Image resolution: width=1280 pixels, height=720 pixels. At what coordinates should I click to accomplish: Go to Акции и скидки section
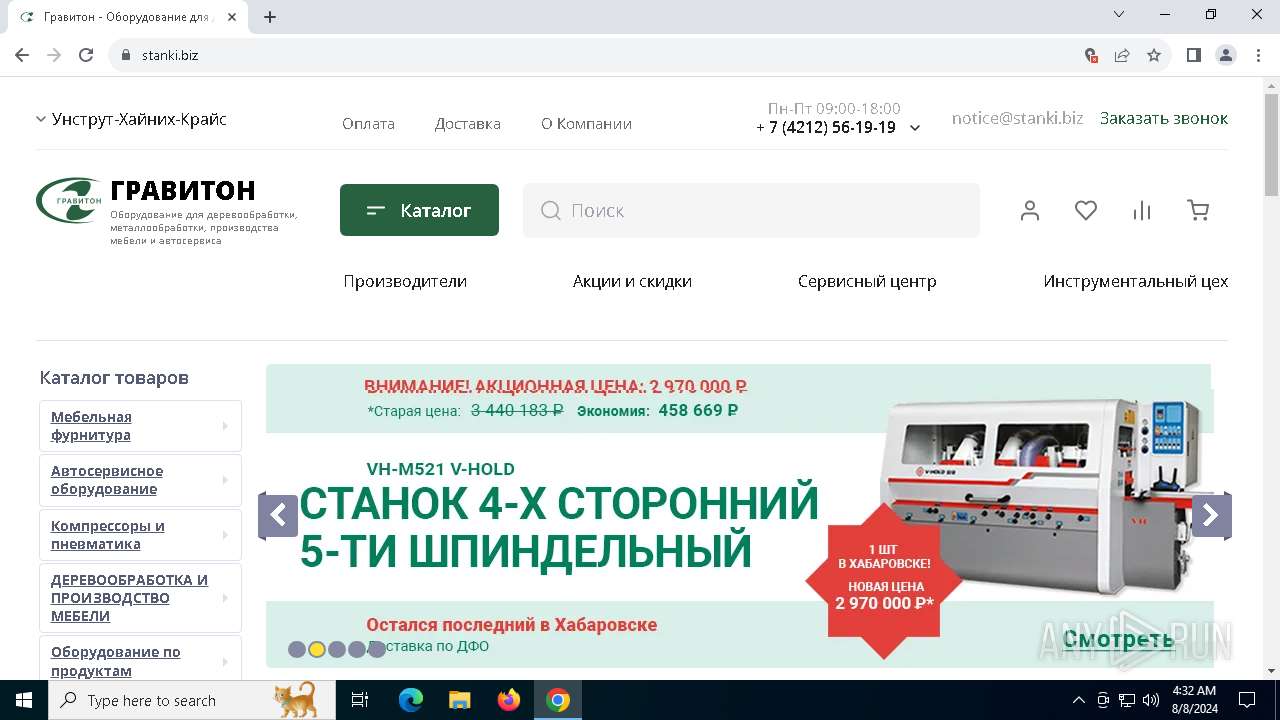[x=632, y=281]
